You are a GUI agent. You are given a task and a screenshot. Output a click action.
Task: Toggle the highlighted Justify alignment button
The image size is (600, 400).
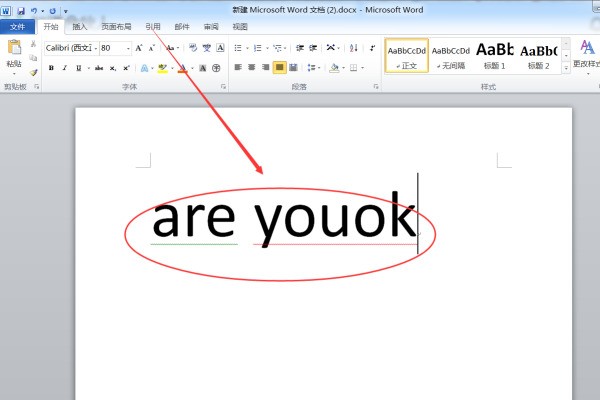coord(280,68)
